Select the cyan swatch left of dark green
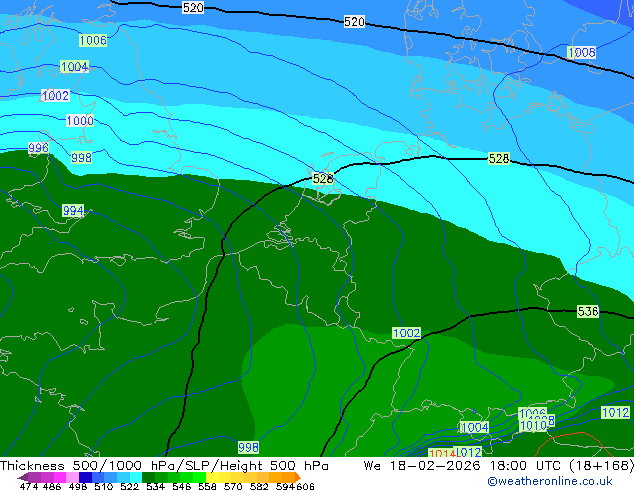This screenshot has width=634, height=490. click(136, 477)
